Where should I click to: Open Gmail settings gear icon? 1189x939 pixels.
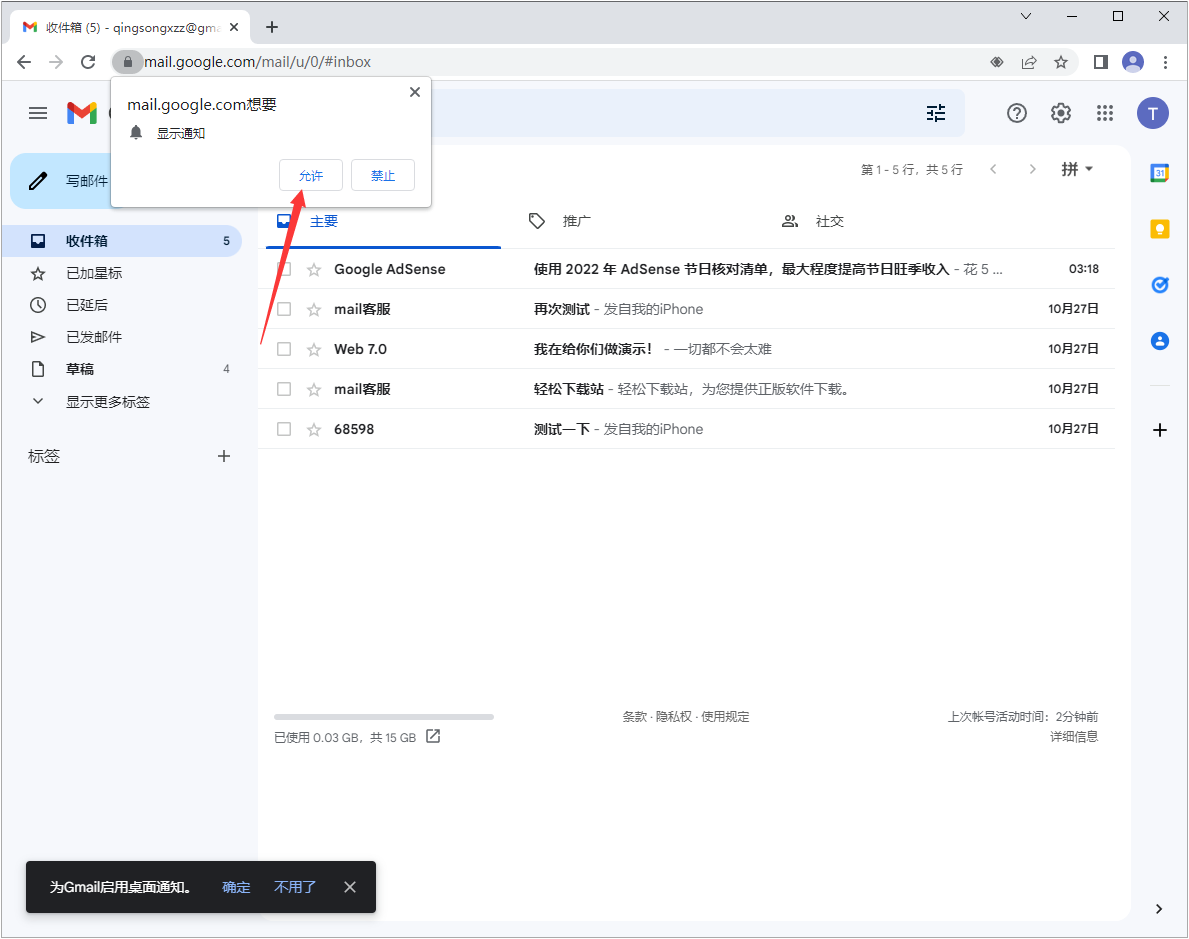click(x=1061, y=113)
